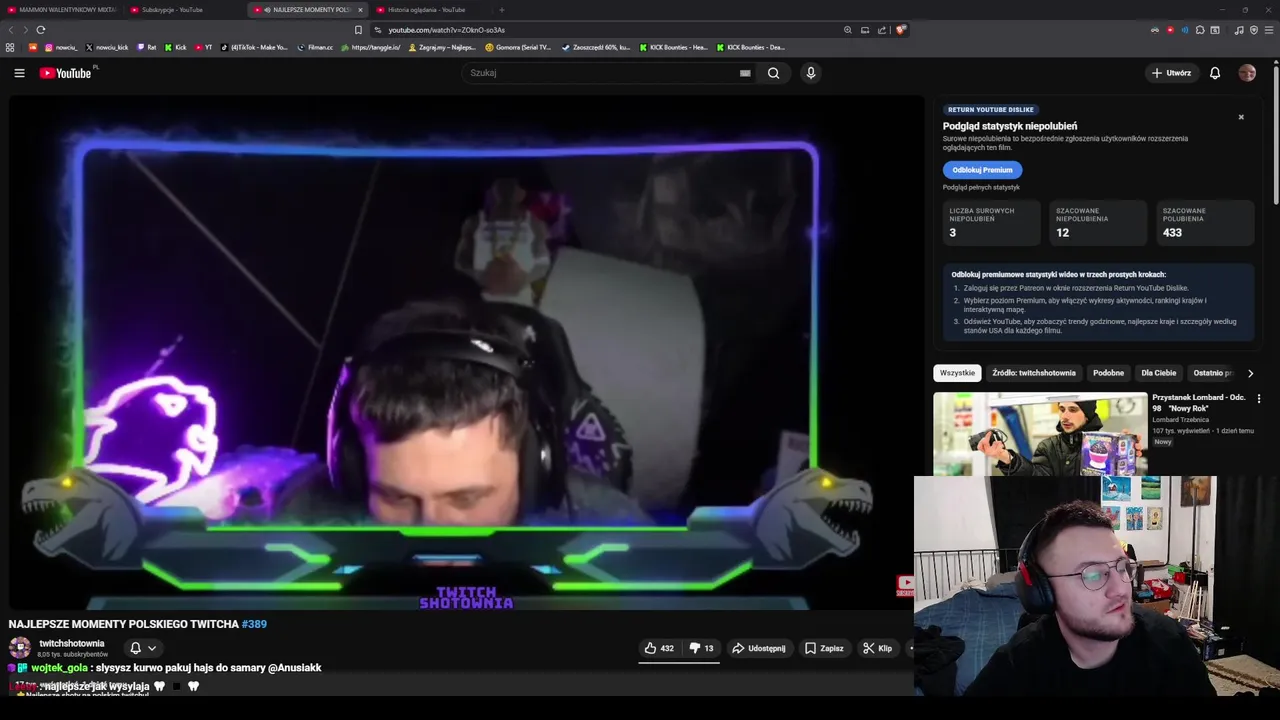Show more filter chips with right arrow
Image resolution: width=1280 pixels, height=720 pixels.
pyautogui.click(x=1250, y=373)
